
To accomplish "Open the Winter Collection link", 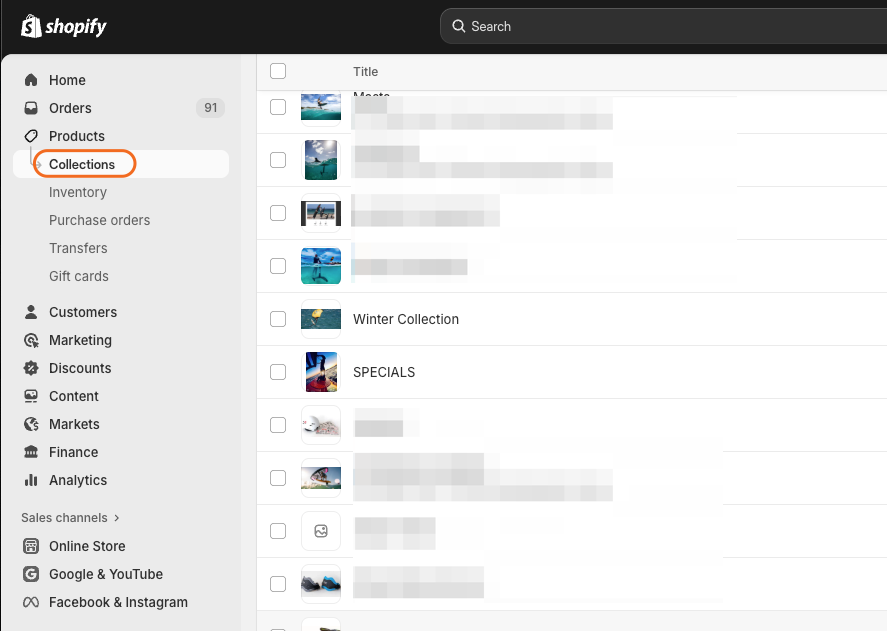I will [406, 319].
